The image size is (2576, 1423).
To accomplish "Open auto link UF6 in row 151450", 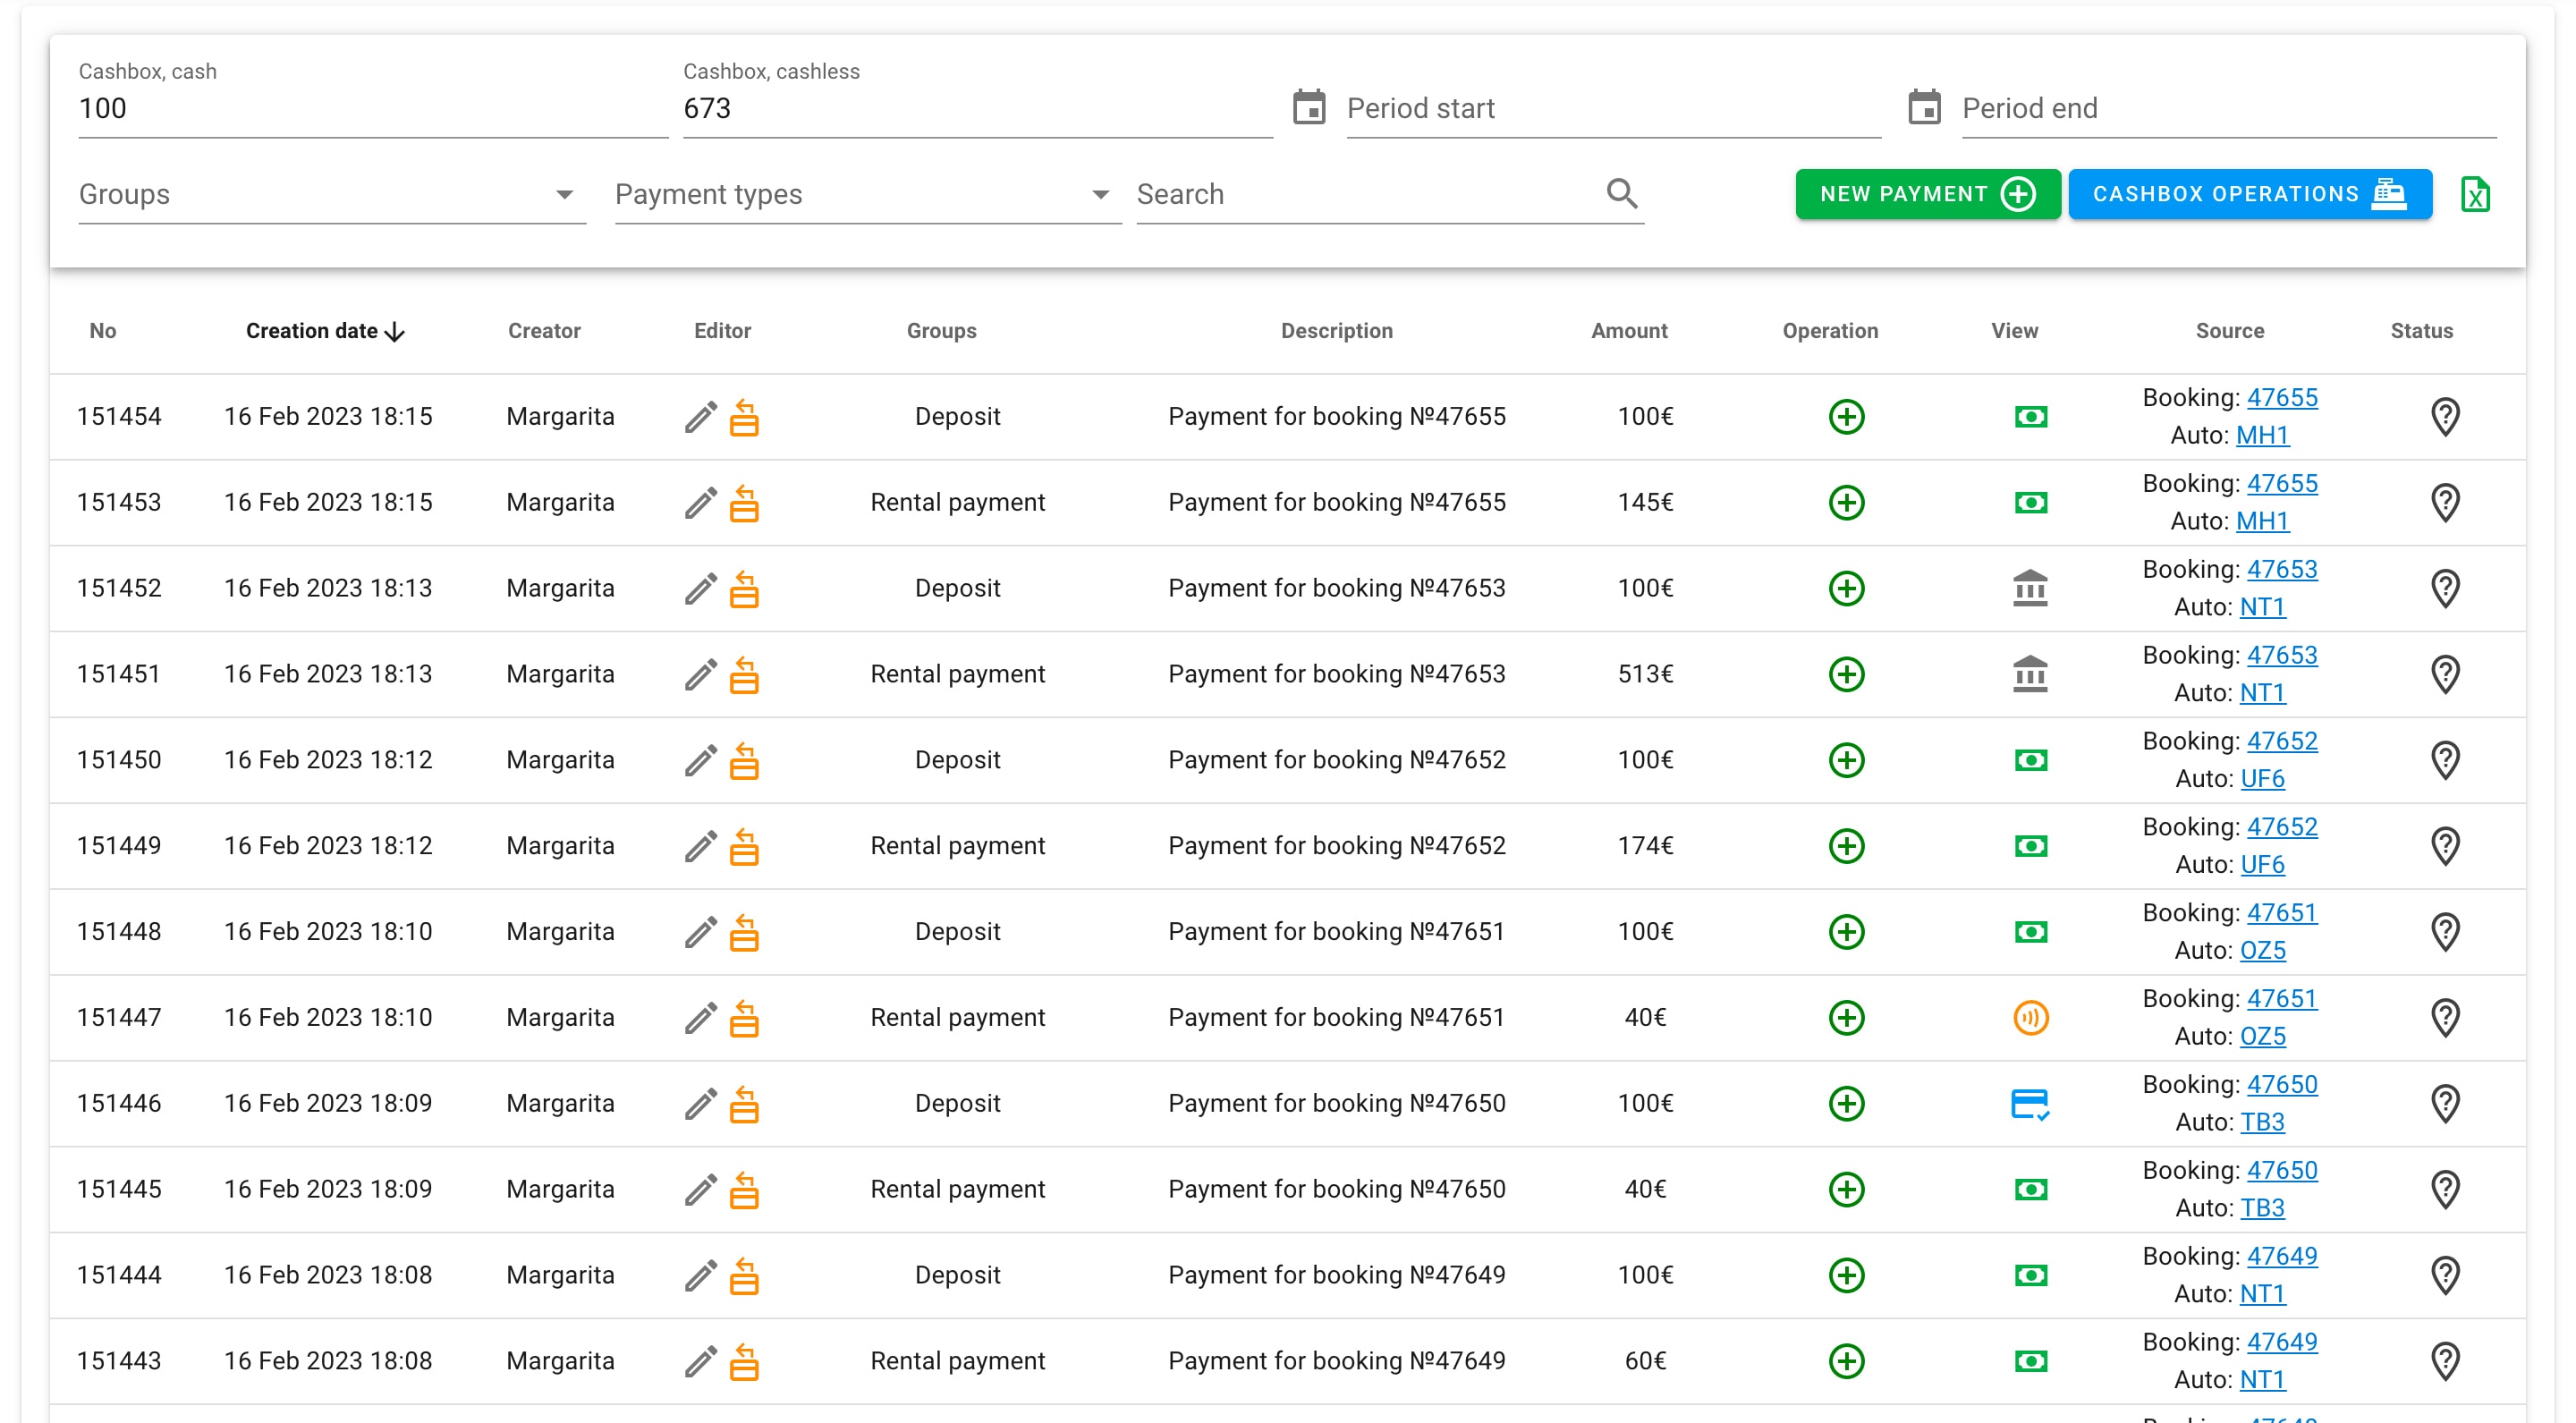I will point(2262,779).
